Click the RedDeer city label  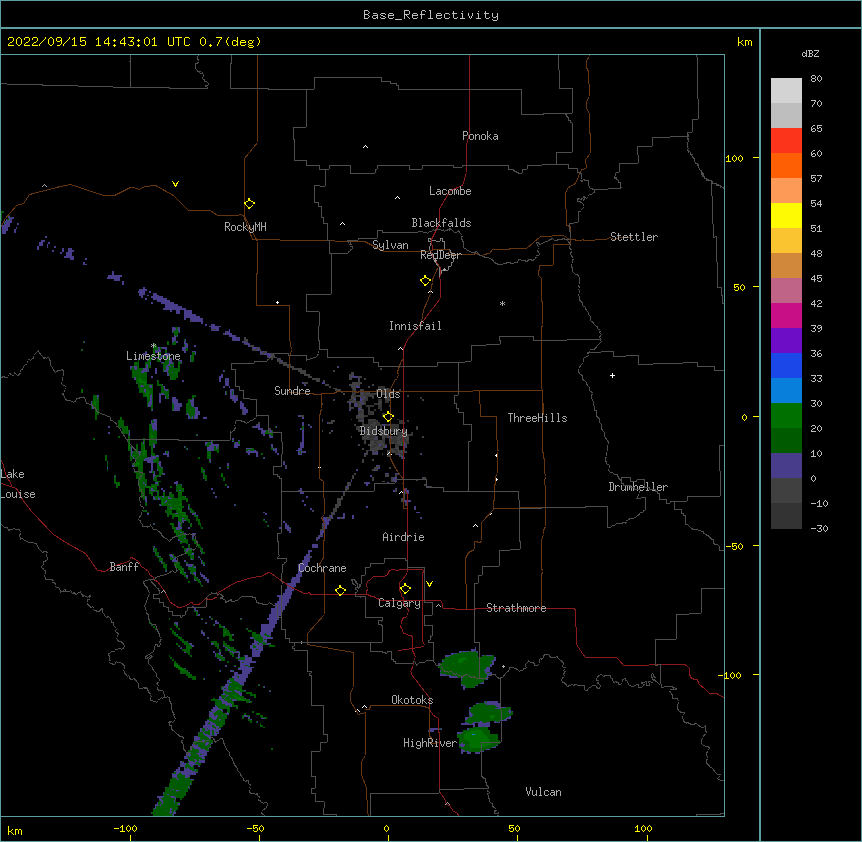pyautogui.click(x=440, y=255)
